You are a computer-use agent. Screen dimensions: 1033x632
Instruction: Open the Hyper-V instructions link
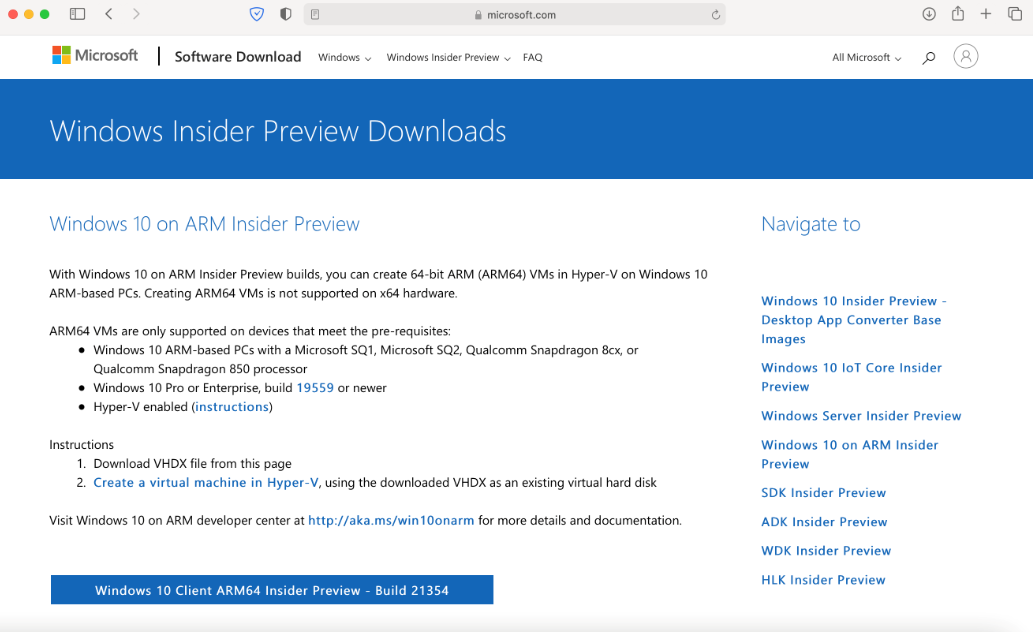pyautogui.click(x=232, y=407)
